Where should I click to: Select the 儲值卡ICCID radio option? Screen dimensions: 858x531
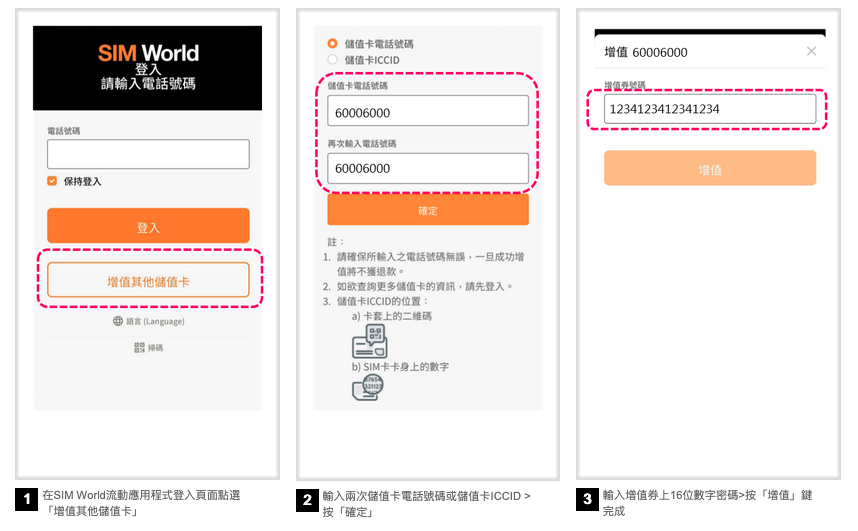pyautogui.click(x=332, y=60)
